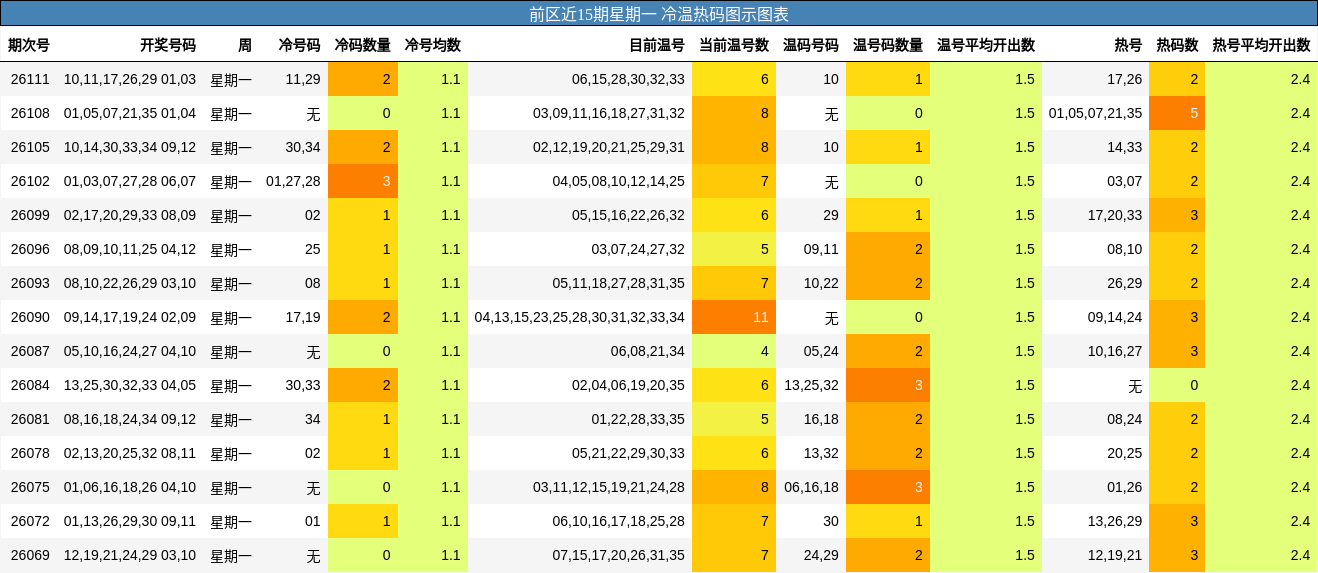This screenshot has width=1318, height=573.
Task: Click warm numbers 06,08,21,34
Action: click(648, 351)
